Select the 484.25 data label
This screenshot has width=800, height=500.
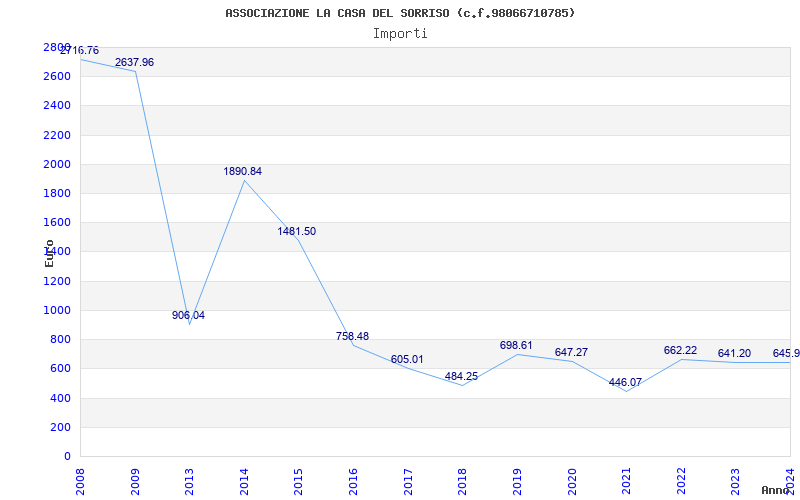click(461, 377)
